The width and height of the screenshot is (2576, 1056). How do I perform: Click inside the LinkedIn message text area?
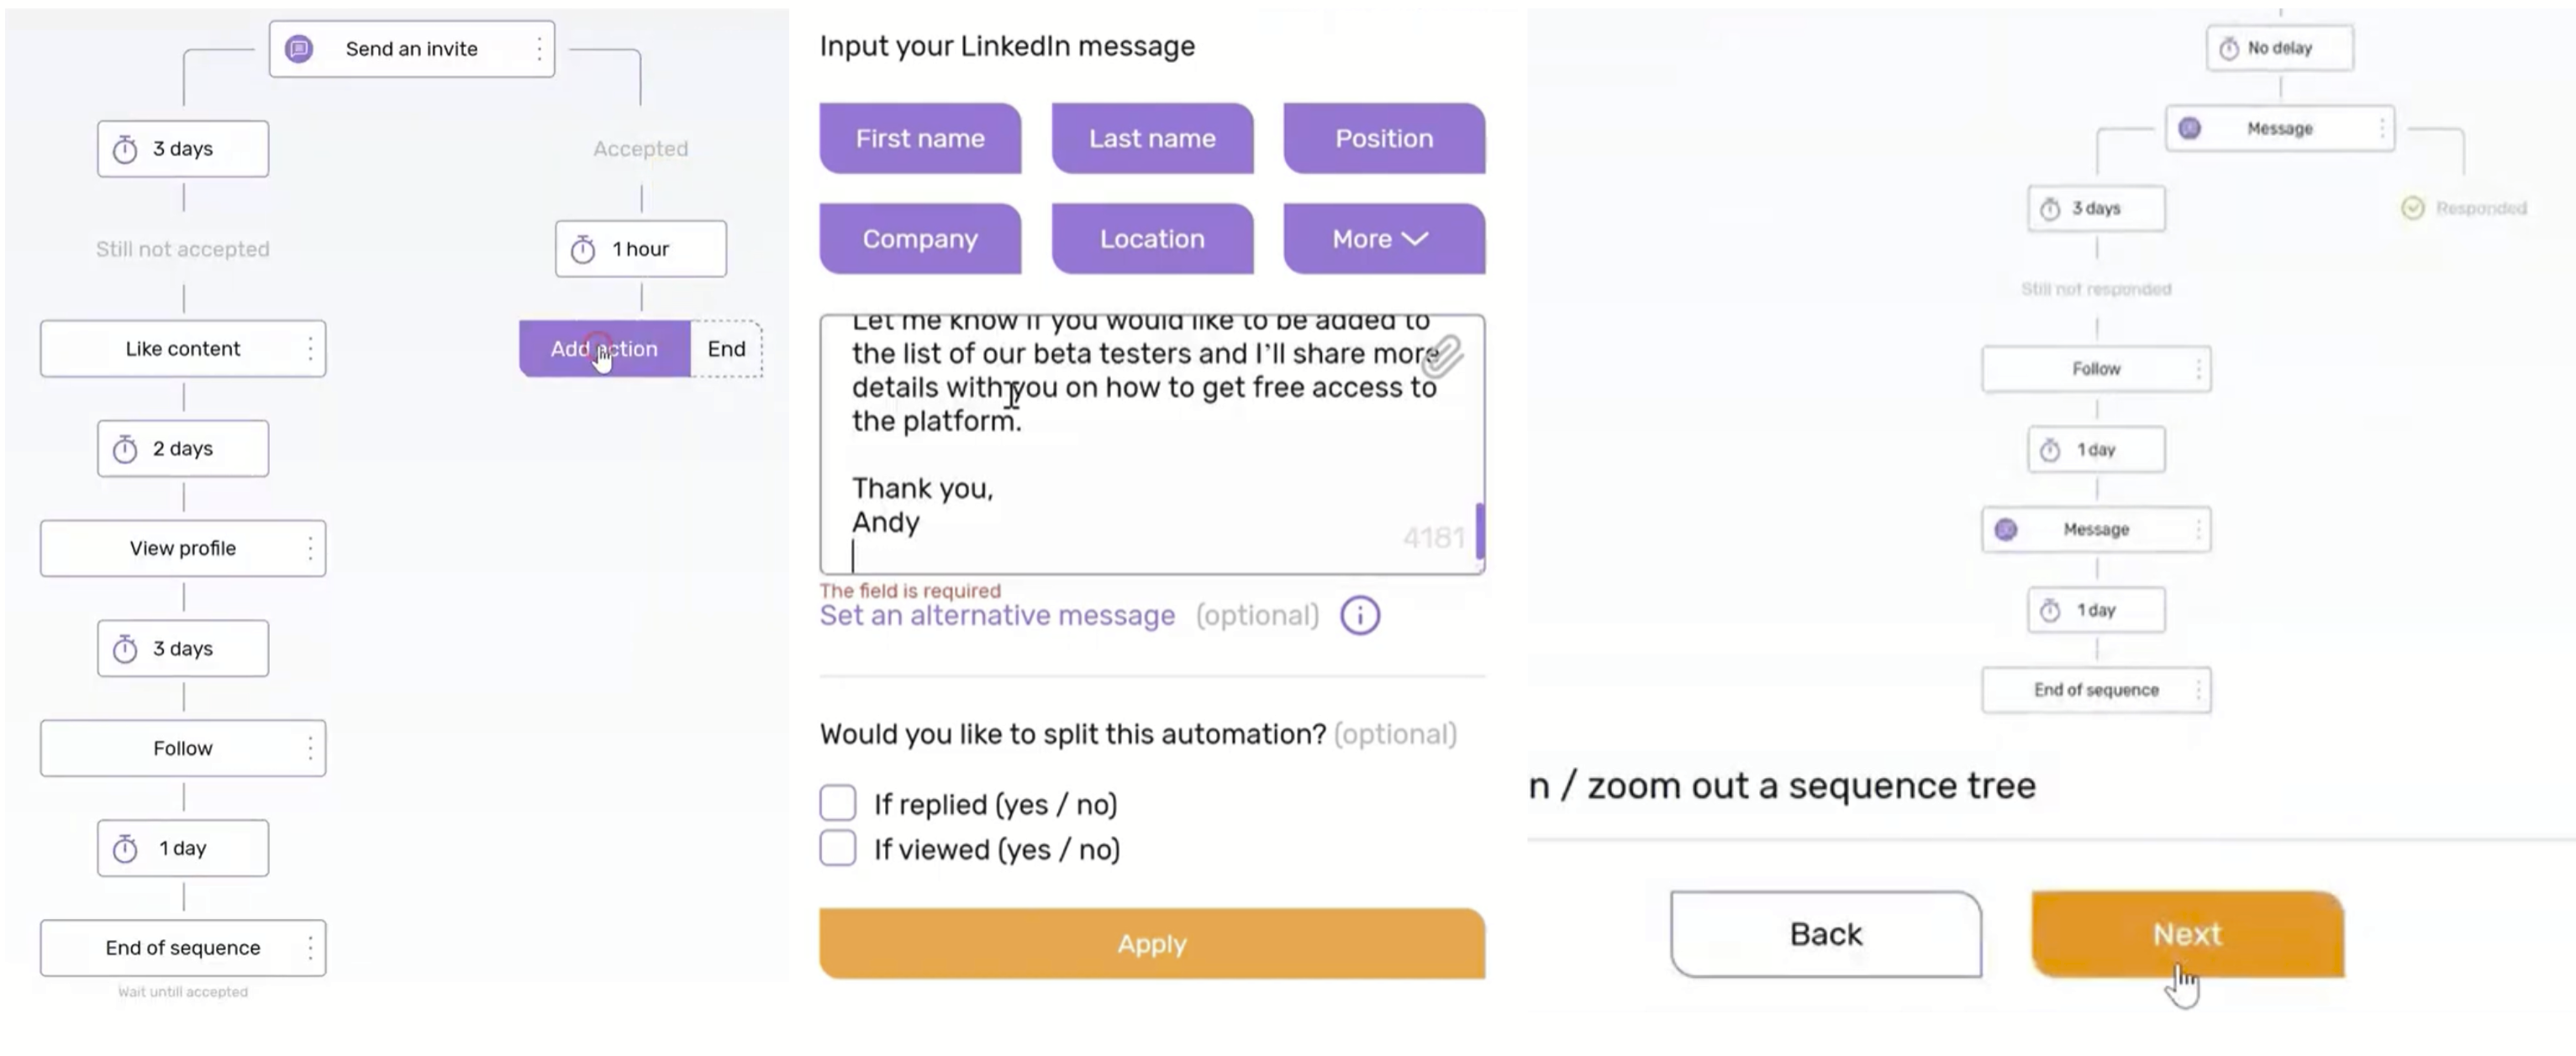pos(1150,440)
